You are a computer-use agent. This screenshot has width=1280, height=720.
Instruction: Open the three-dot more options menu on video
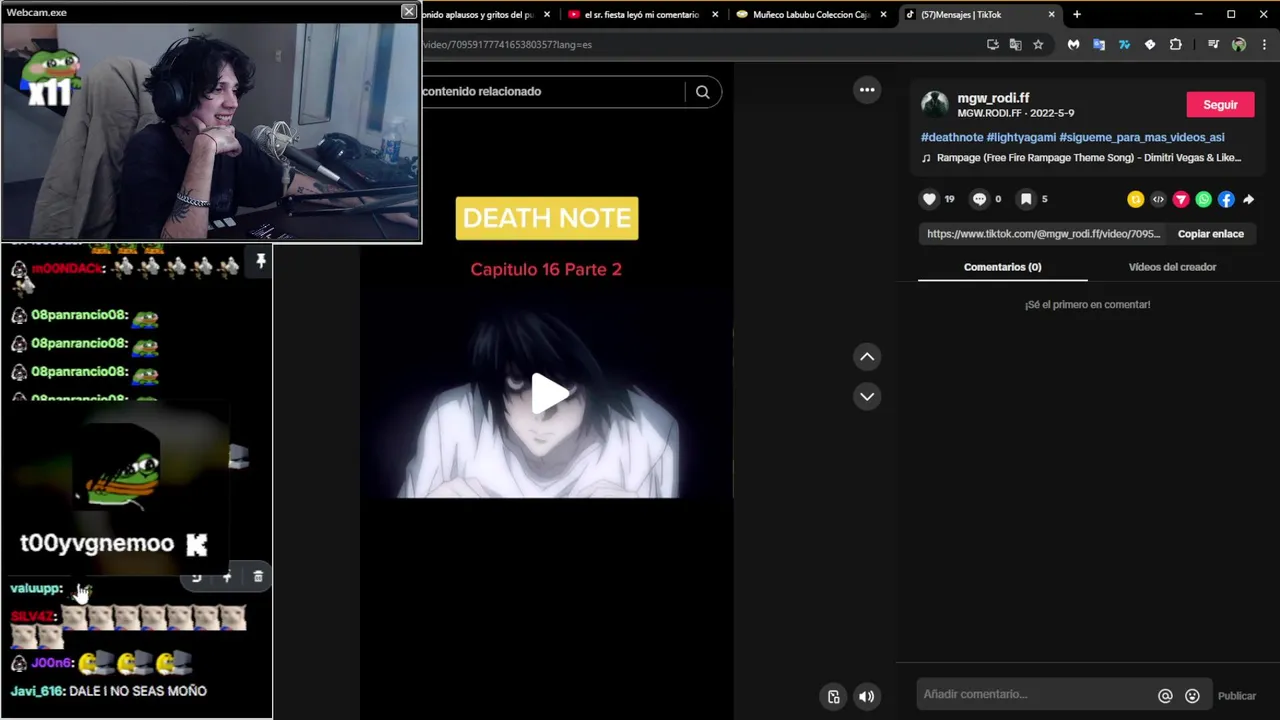click(867, 90)
